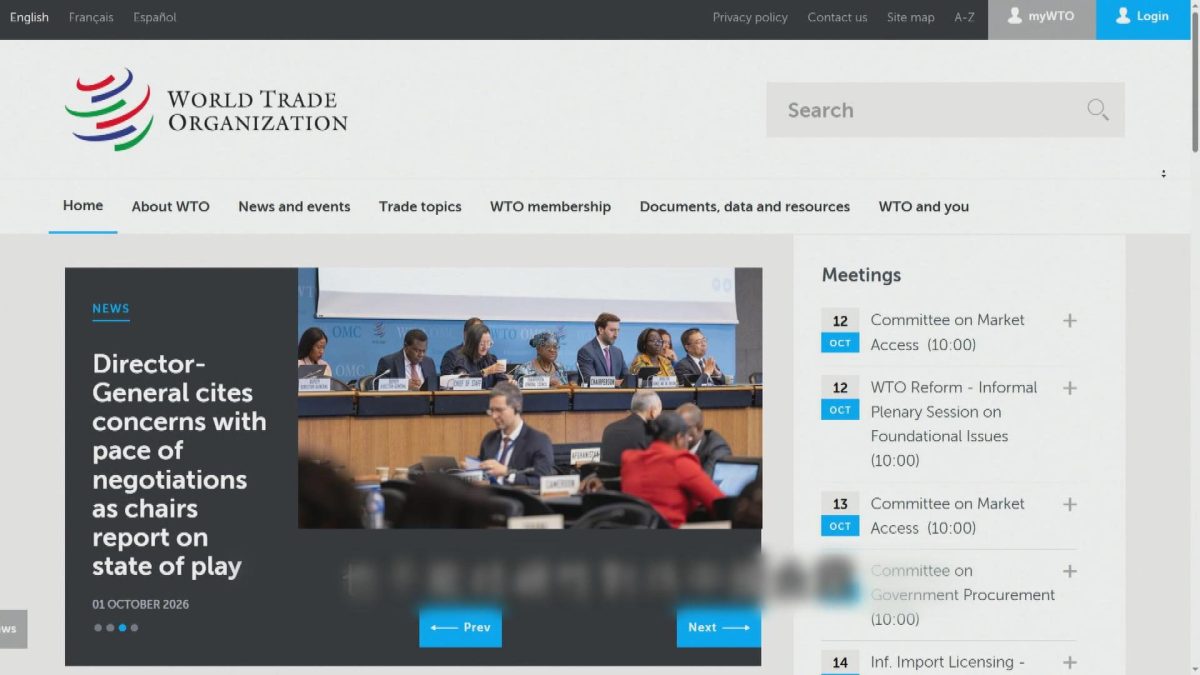Viewport: 1200px width, 675px height.
Task: Open the Contact us link
Action: click(837, 17)
